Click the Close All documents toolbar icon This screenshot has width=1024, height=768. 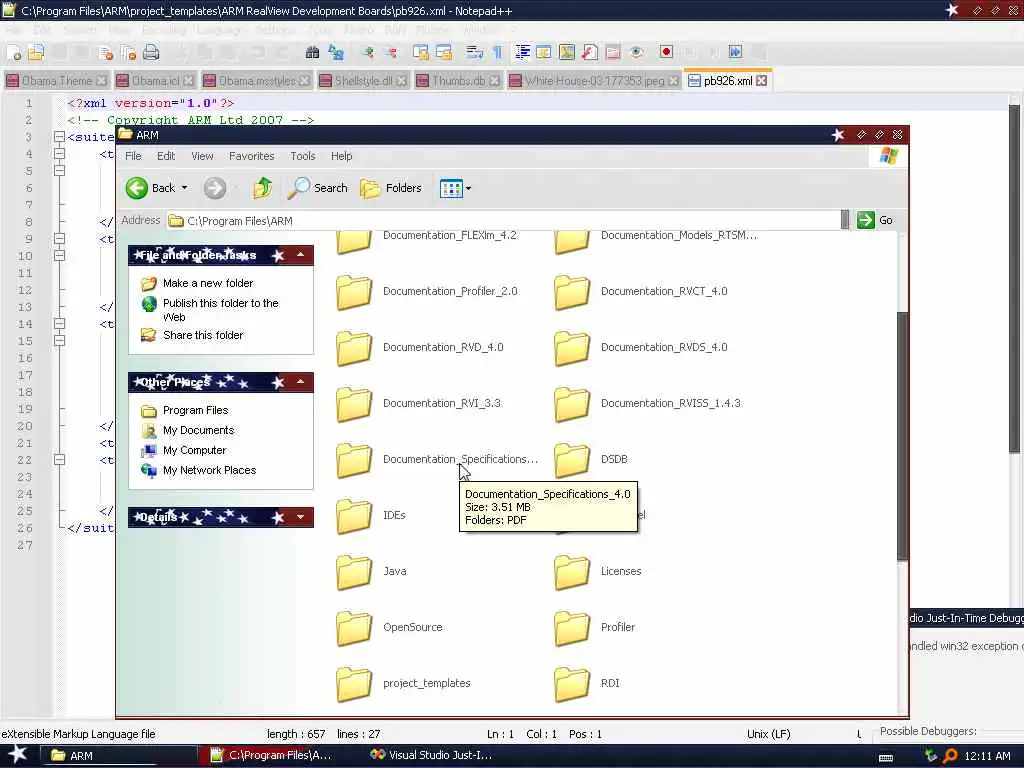point(129,53)
